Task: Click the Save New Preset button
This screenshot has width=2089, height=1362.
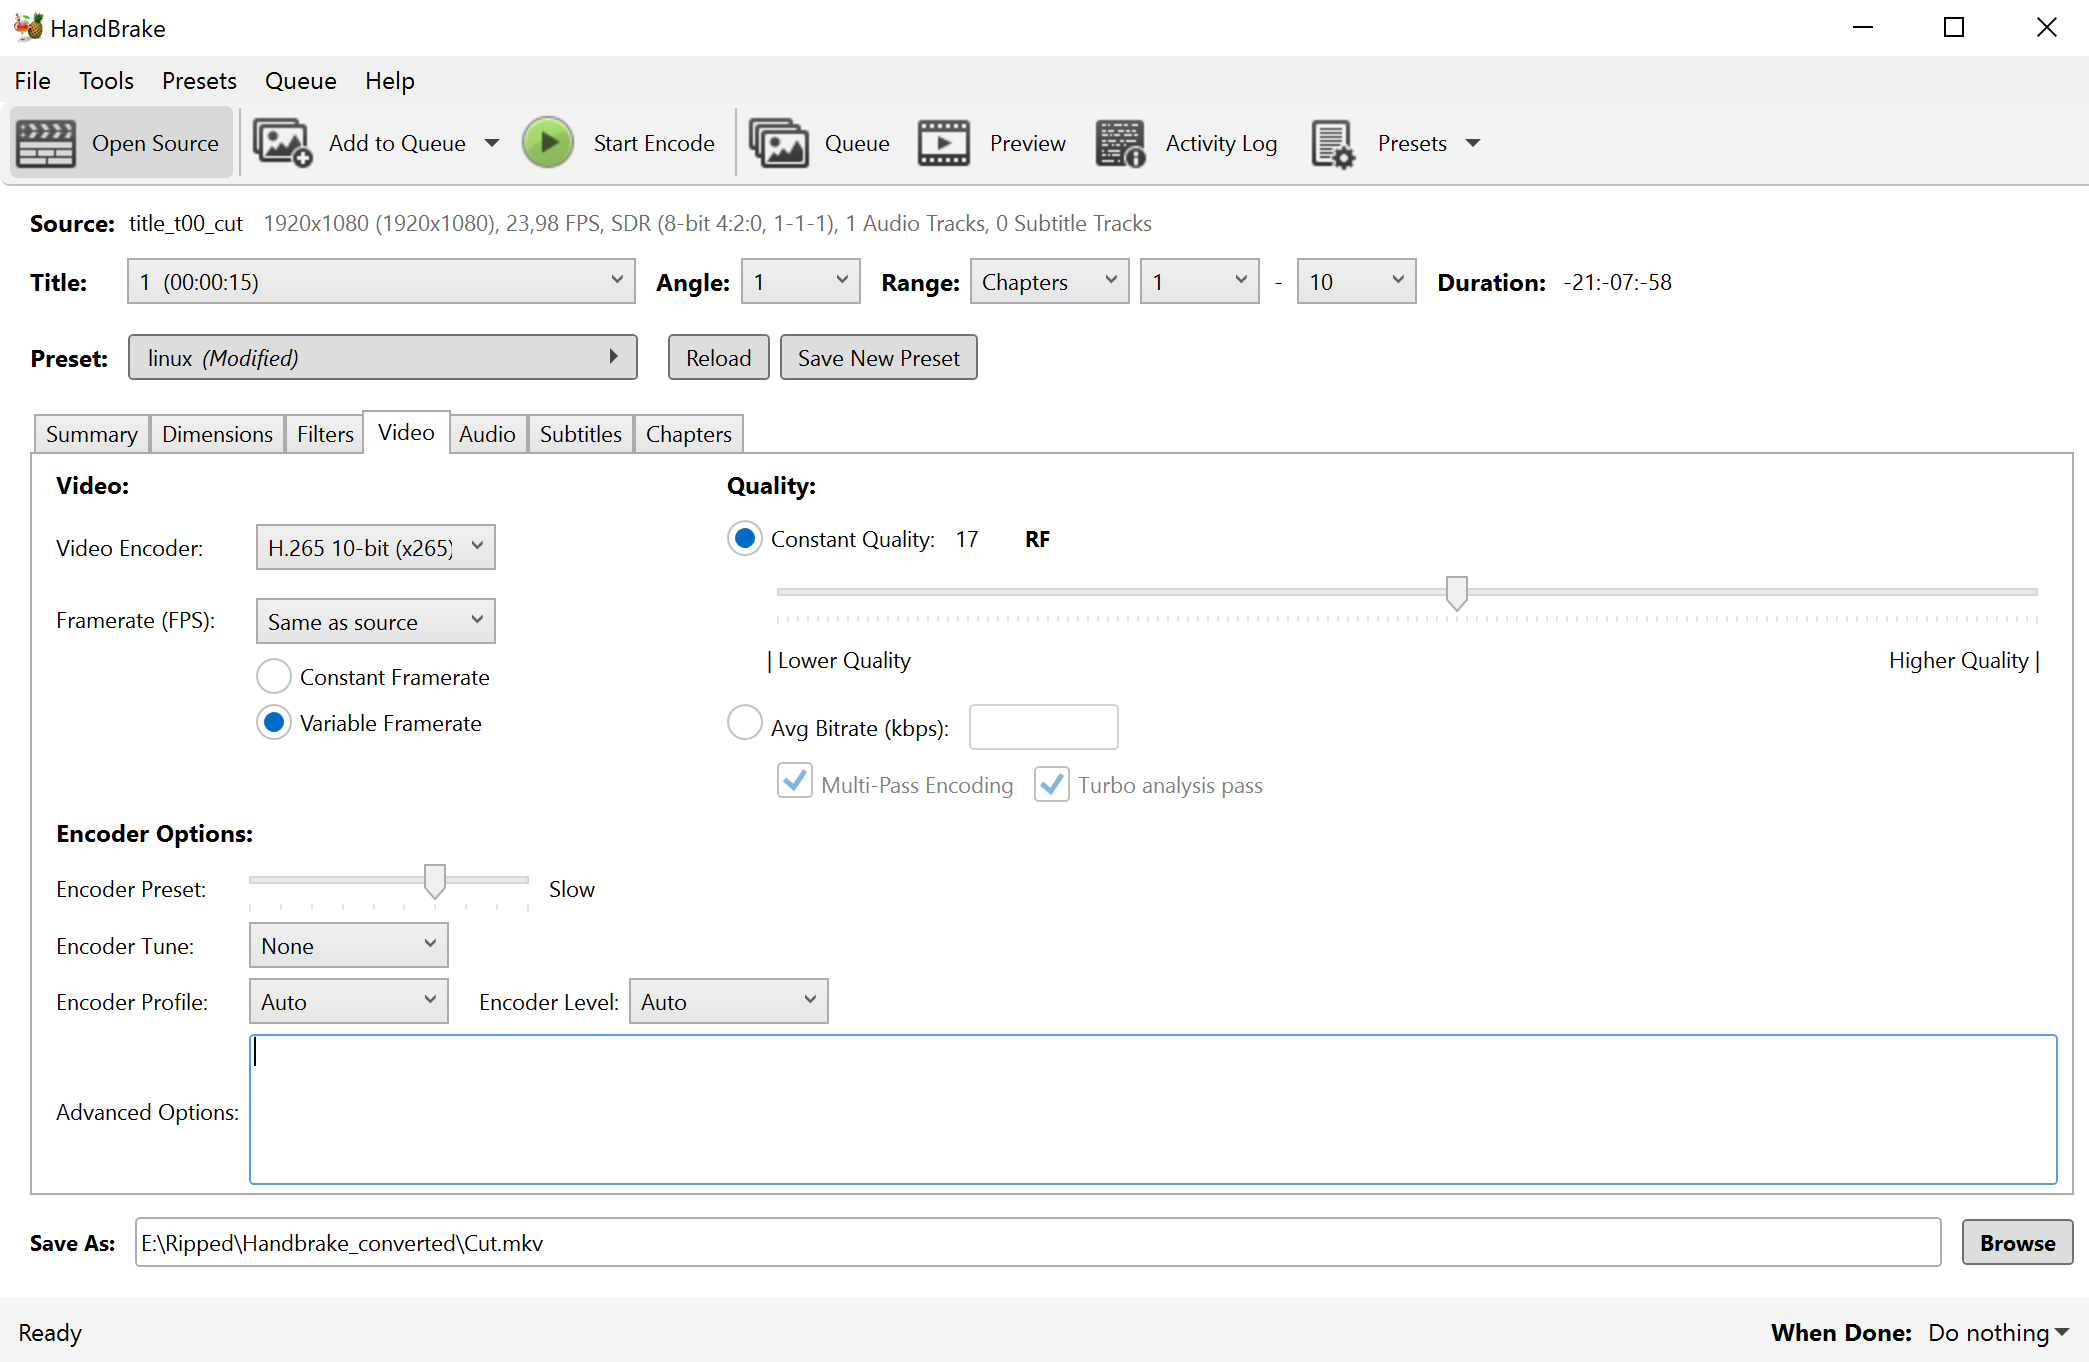Action: pyautogui.click(x=878, y=358)
